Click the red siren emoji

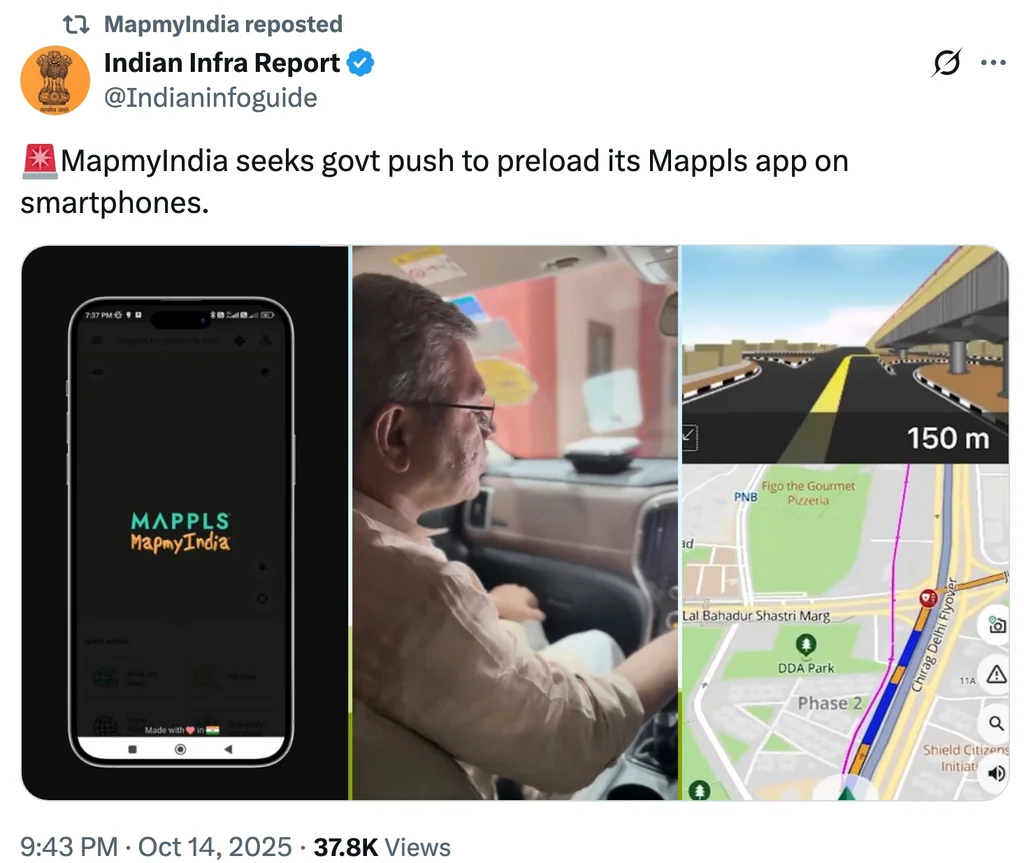coord(40,161)
